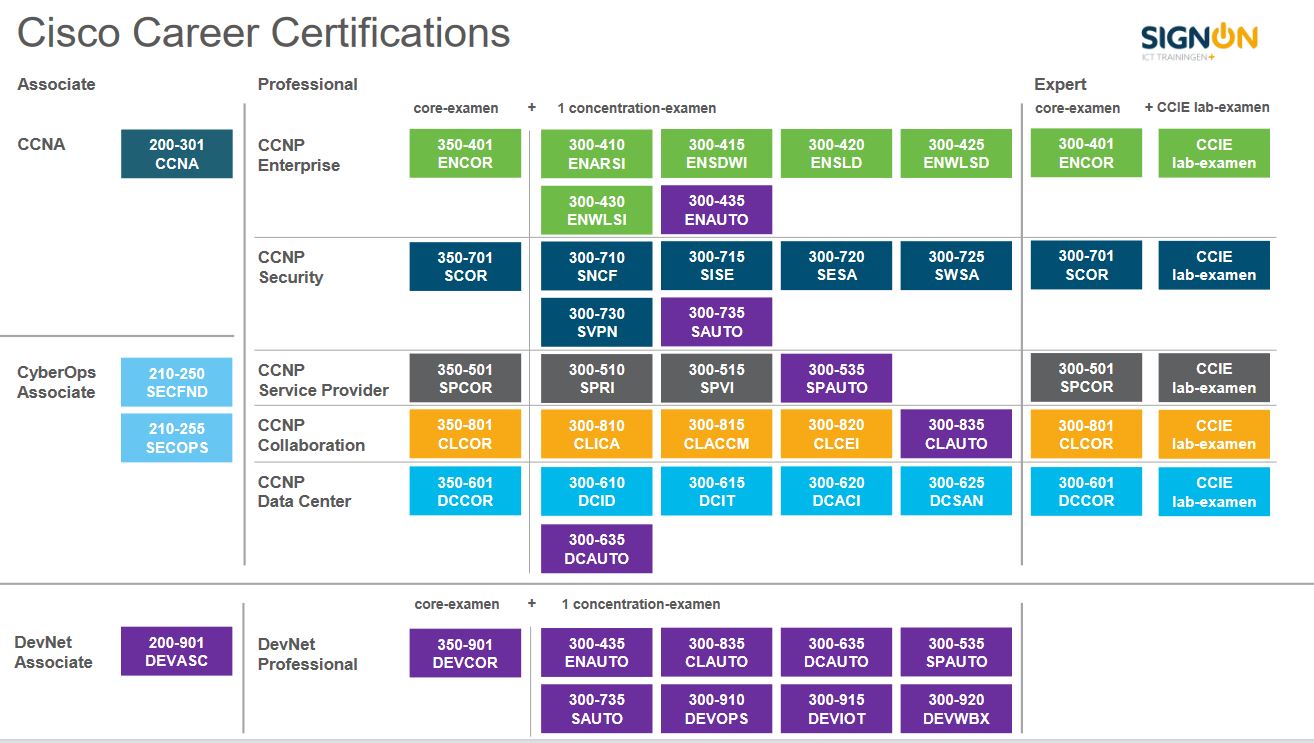Click the 350-401 ENCOR core exam

coord(465,152)
